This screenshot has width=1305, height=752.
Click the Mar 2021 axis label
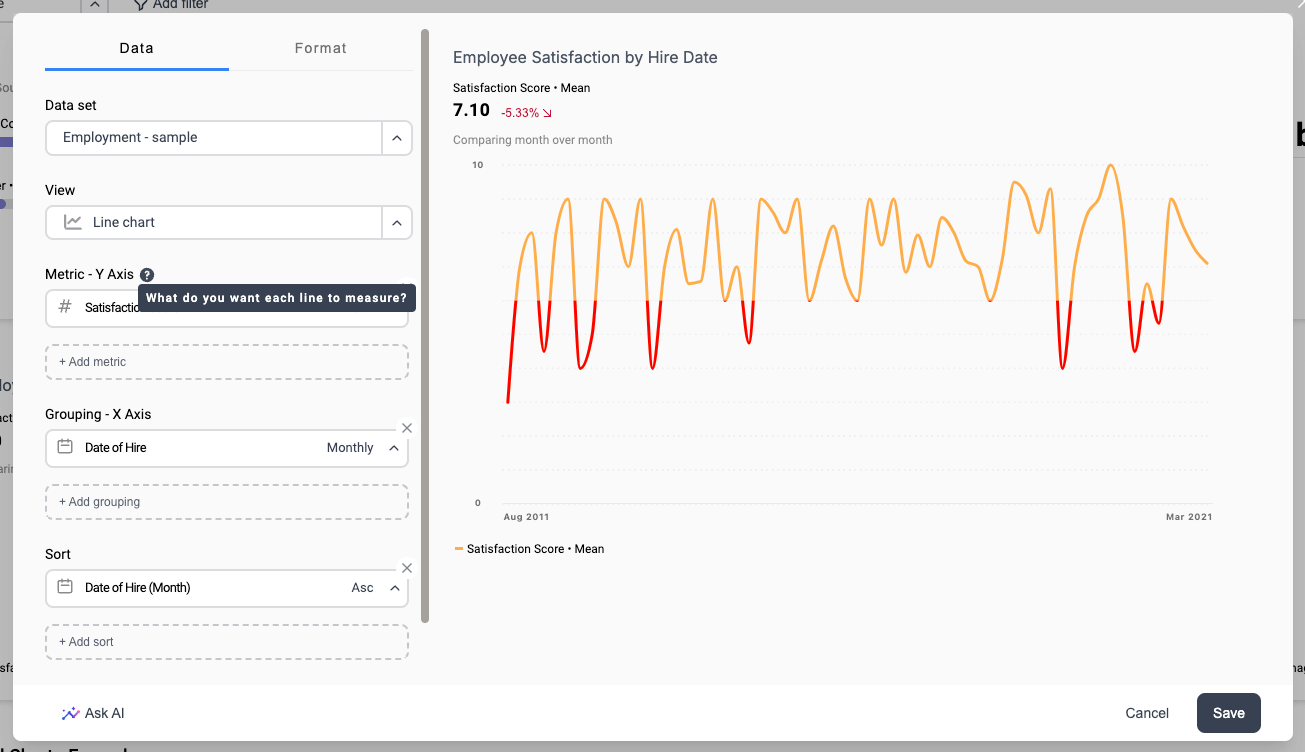(1189, 517)
